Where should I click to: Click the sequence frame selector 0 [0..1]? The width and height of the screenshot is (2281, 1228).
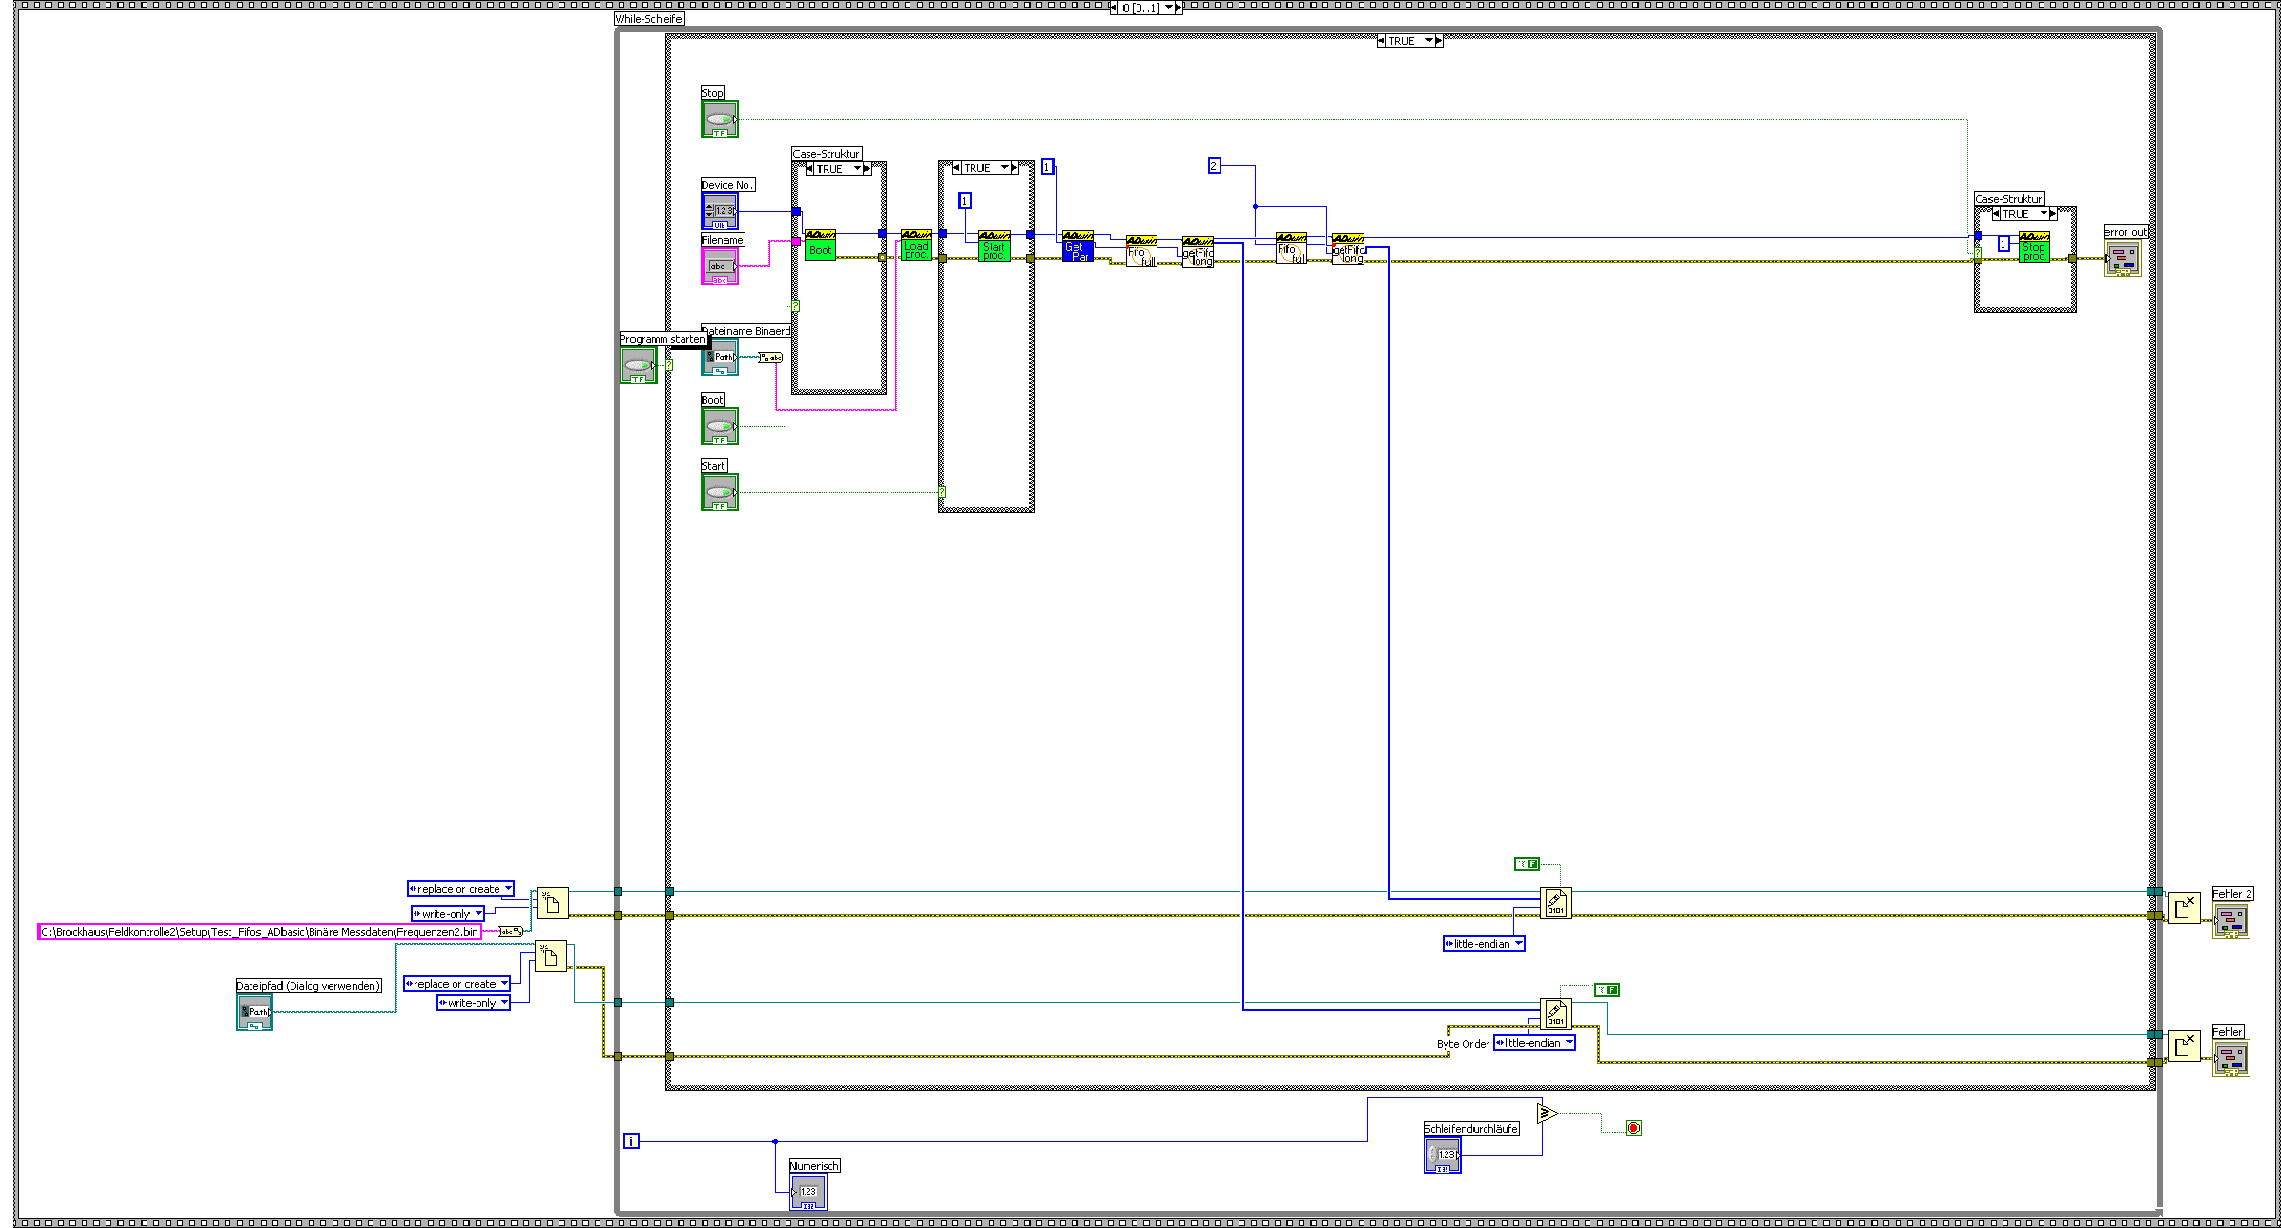[1146, 7]
